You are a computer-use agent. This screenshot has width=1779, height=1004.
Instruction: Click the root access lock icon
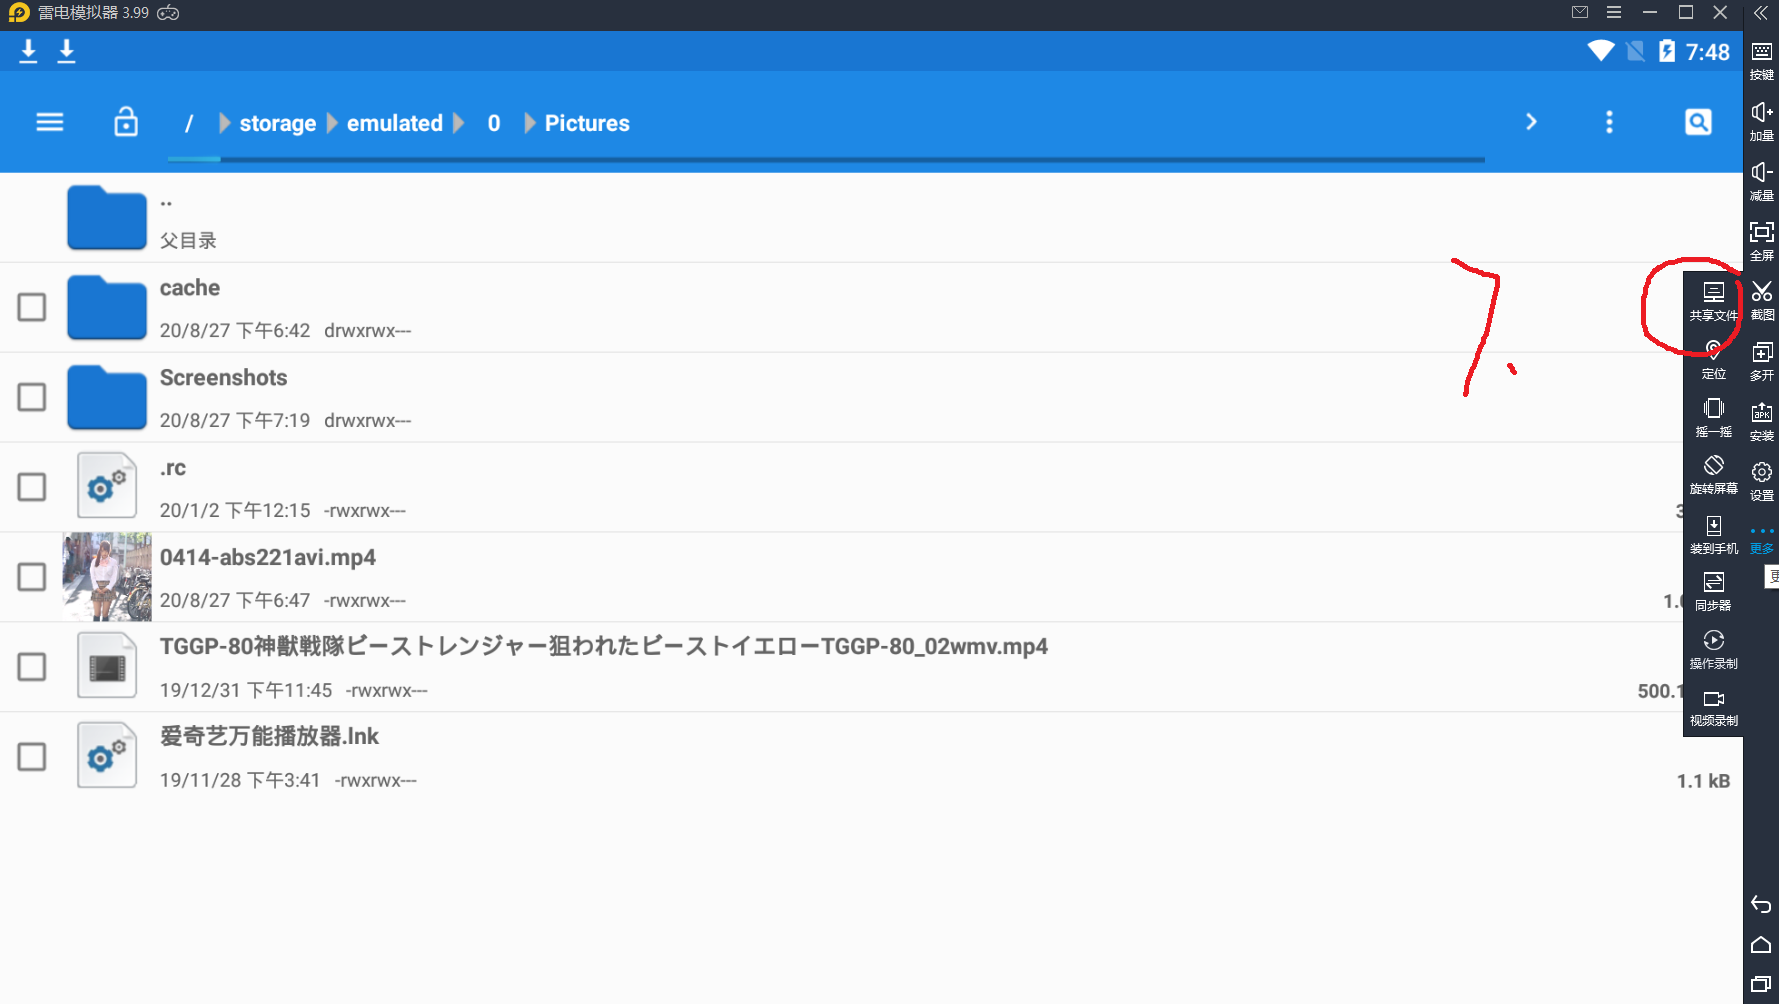coord(126,122)
